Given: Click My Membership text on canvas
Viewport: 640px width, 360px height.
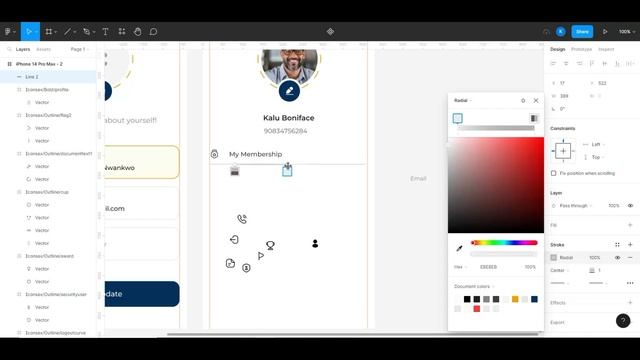Looking at the screenshot, I should [256, 154].
